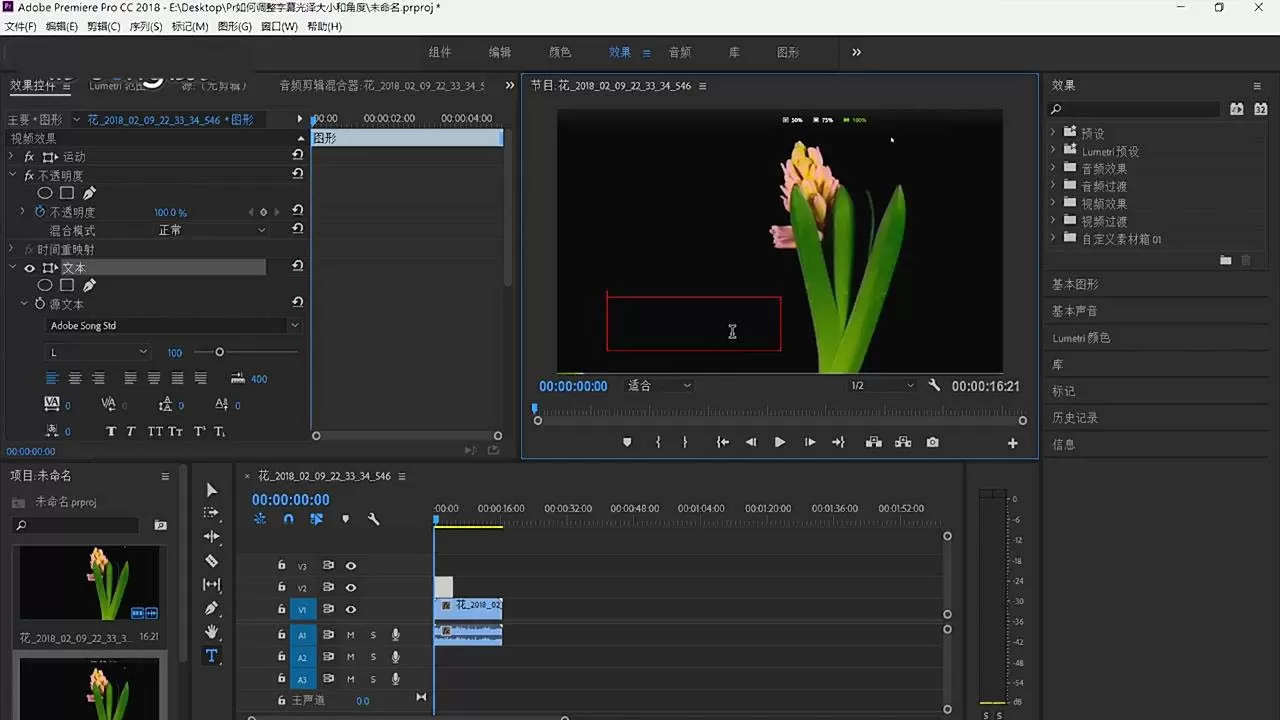Open the 图形(G) menu
1280x720 pixels.
coord(234,26)
